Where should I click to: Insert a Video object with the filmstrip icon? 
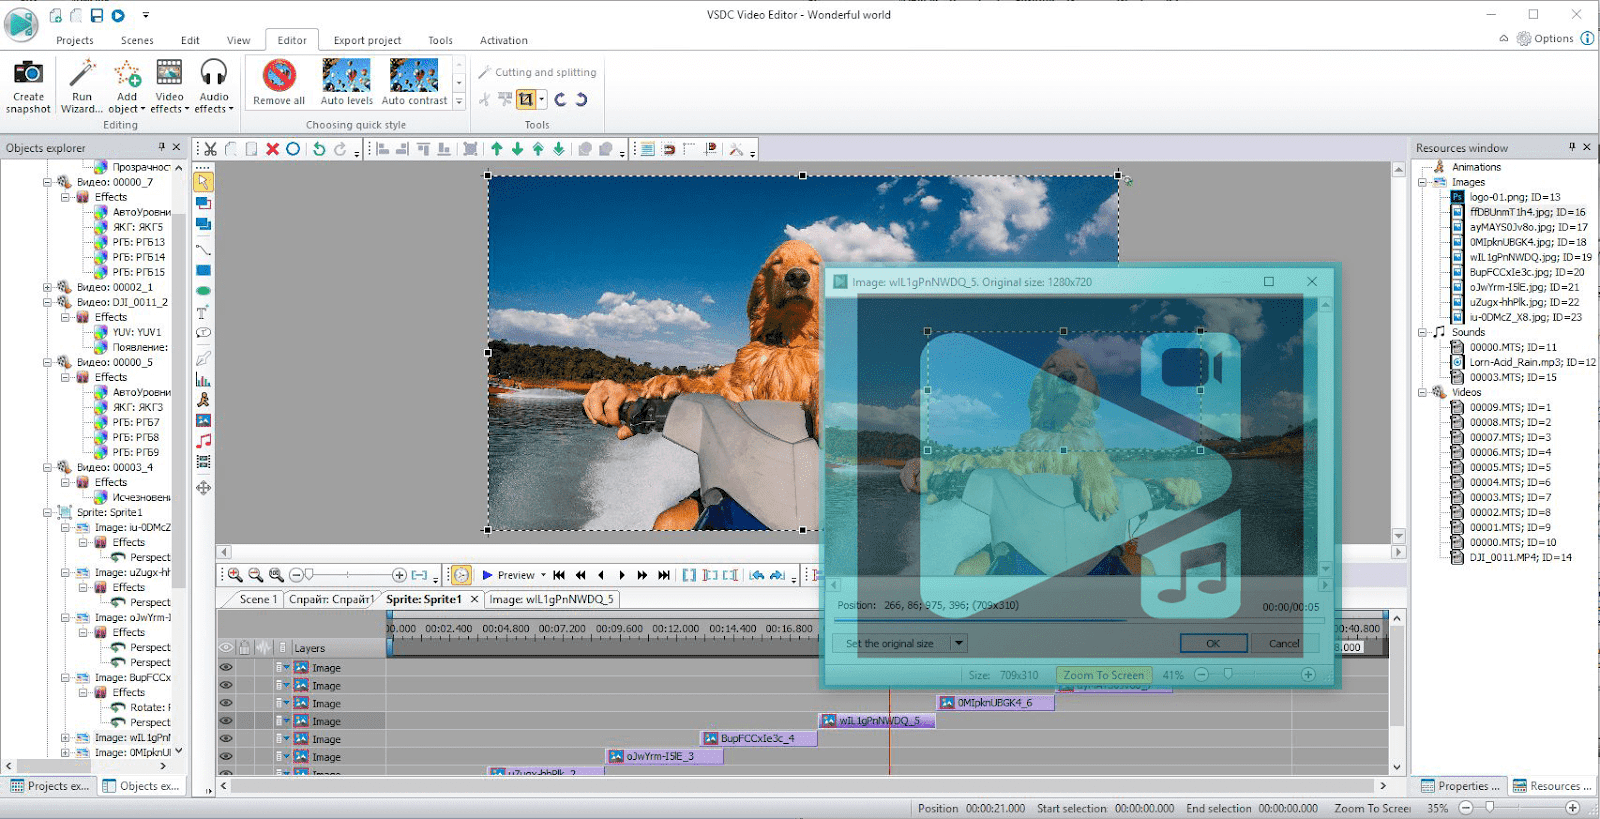coord(203,461)
